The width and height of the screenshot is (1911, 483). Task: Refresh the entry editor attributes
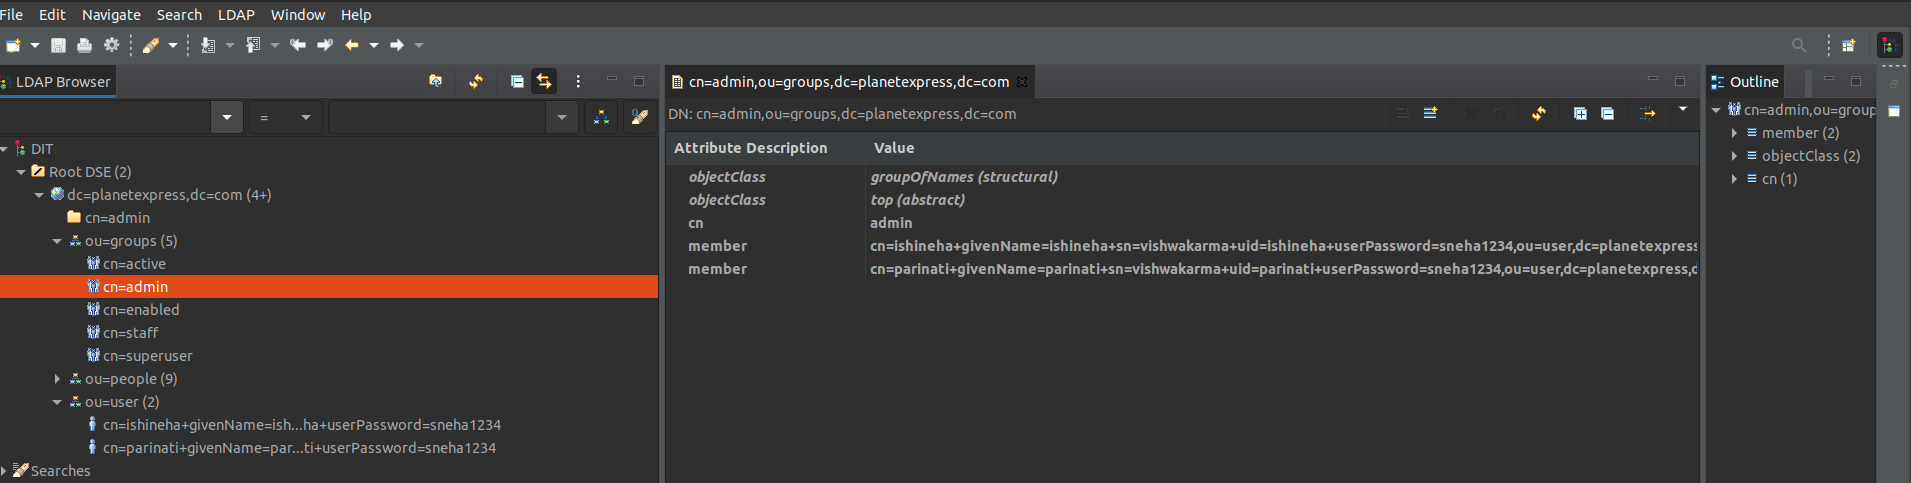pos(1539,113)
